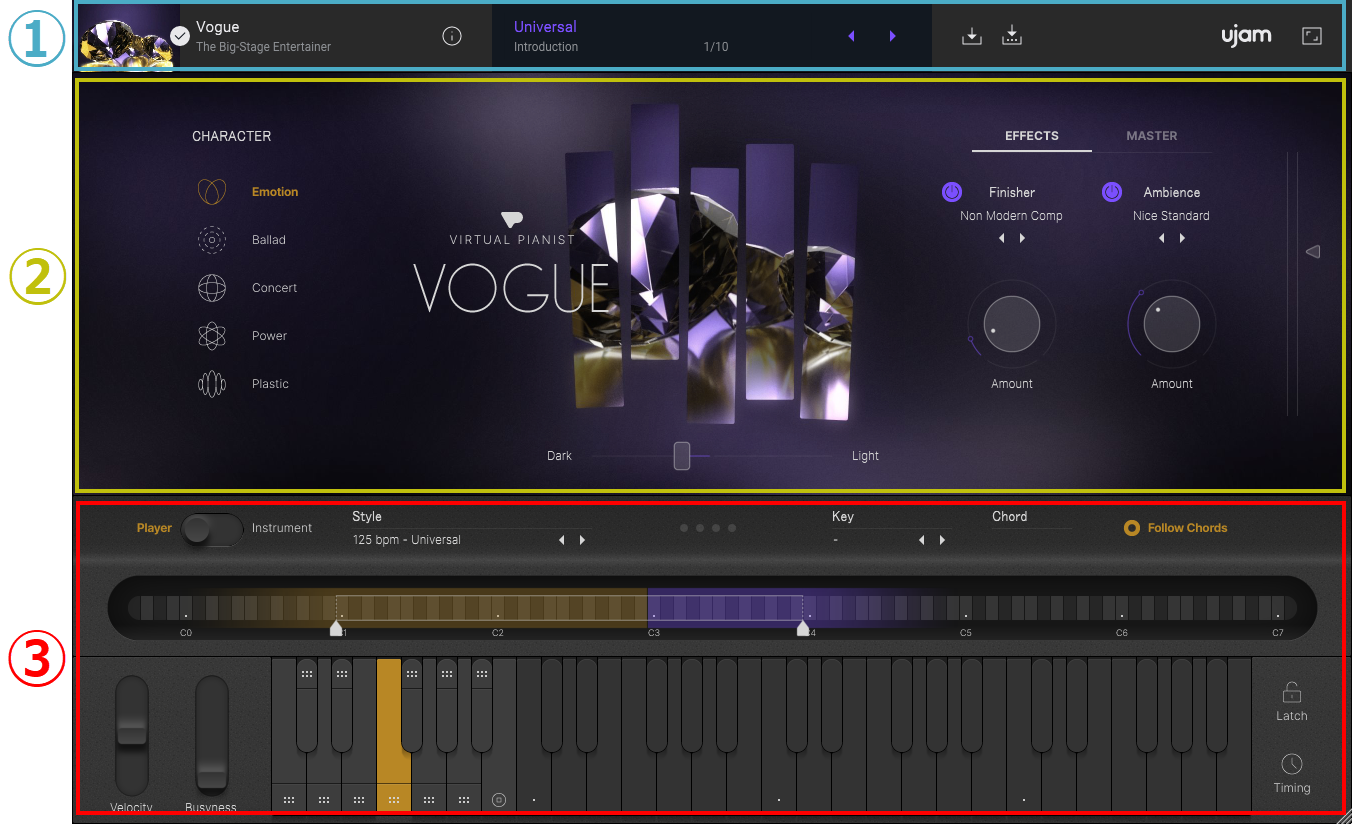Select next Finisher mode with right arrow

click(x=1022, y=239)
